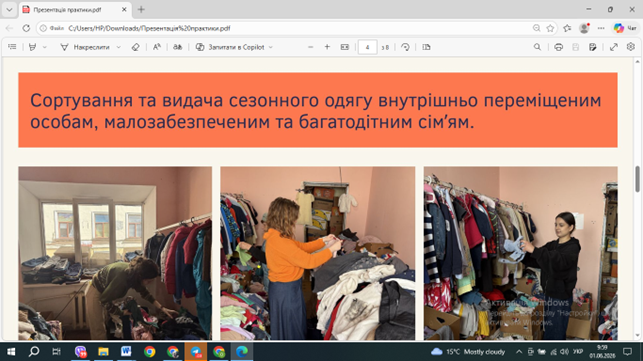This screenshot has height=361, width=643.
Task: Show hidden system tray icons
Action: [x=519, y=352]
